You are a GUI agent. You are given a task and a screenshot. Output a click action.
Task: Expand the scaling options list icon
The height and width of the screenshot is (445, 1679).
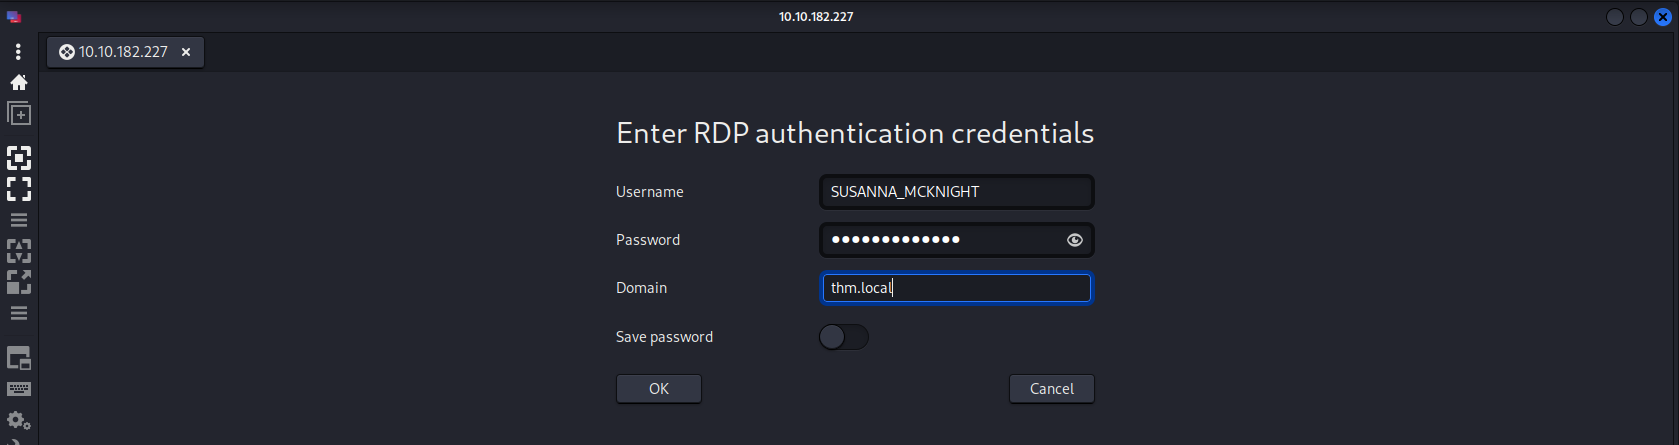[x=19, y=313]
